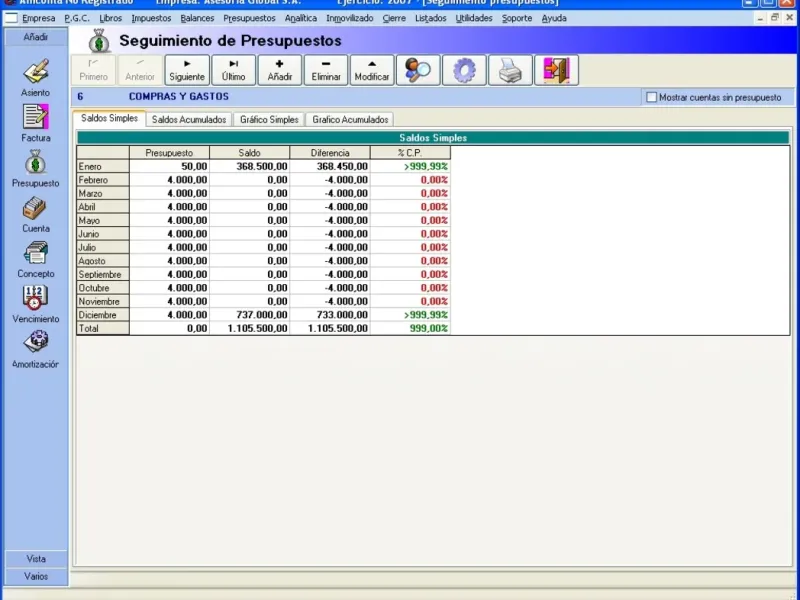800x600 pixels.
Task: Open the Balances menu
Action: [197, 18]
